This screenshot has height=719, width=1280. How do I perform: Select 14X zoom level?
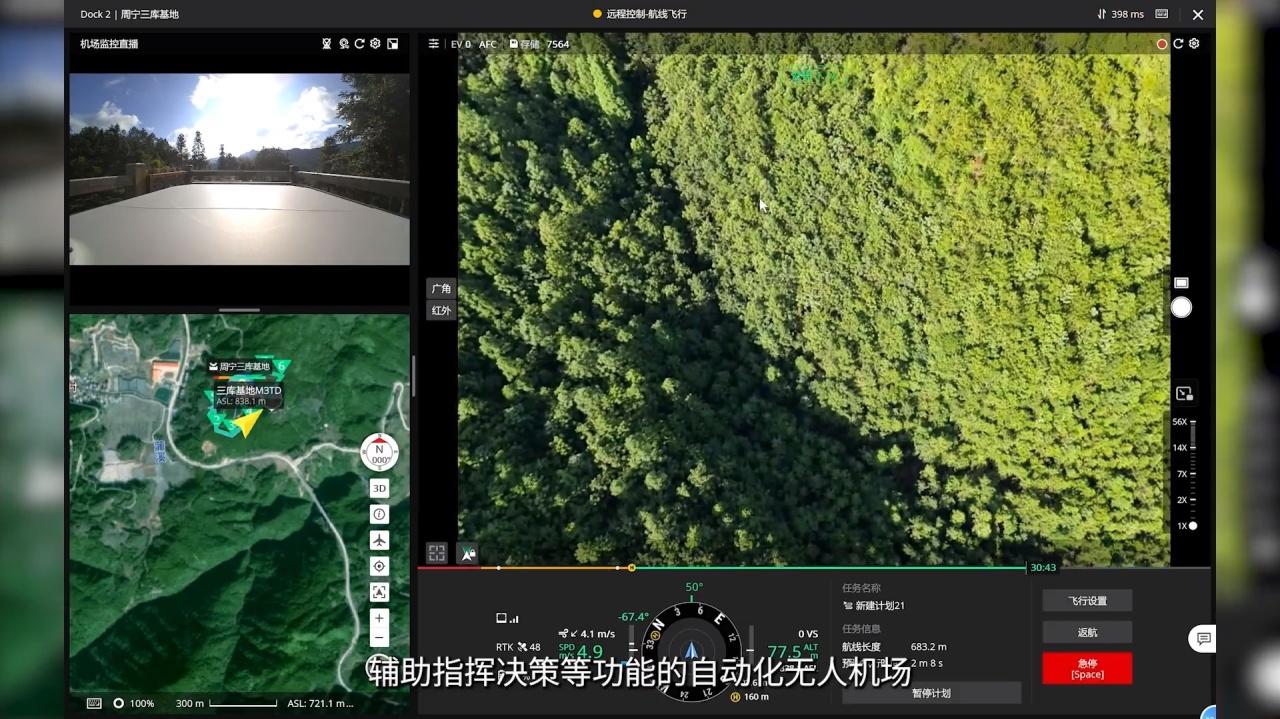click(1180, 448)
